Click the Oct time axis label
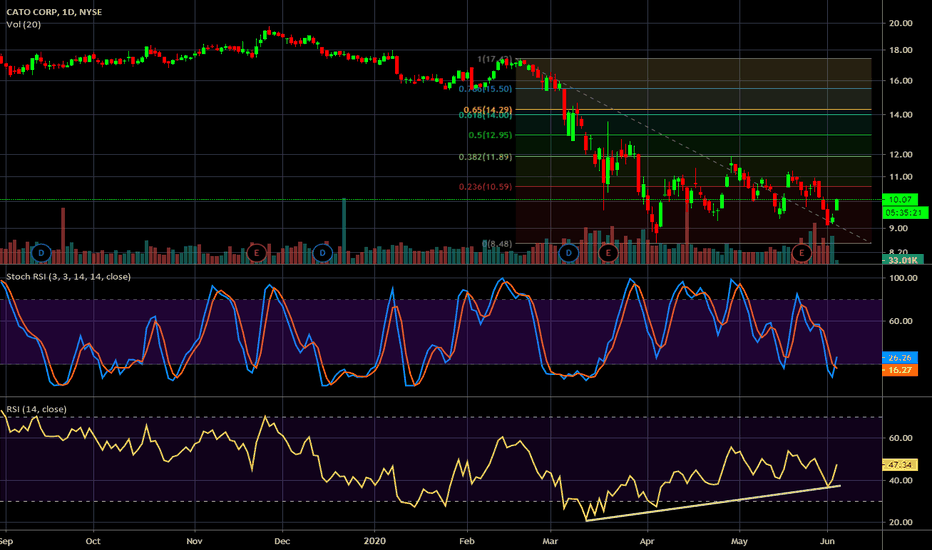 93,541
